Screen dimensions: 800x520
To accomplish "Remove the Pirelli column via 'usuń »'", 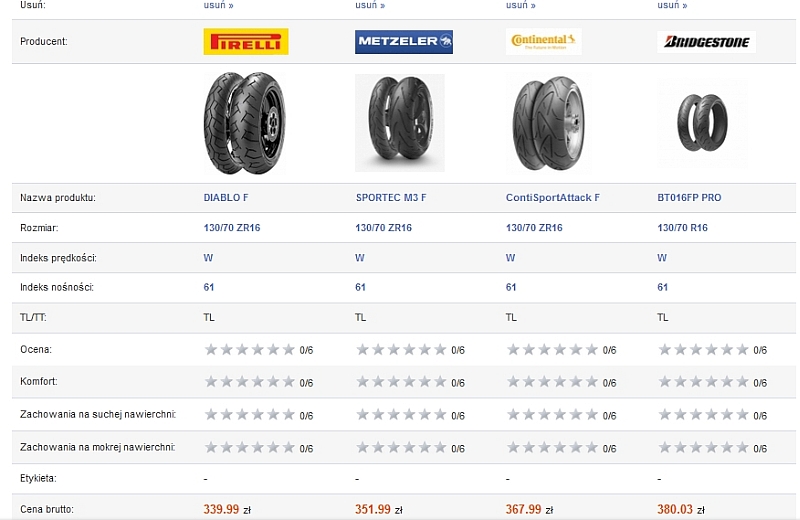I will (218, 5).
